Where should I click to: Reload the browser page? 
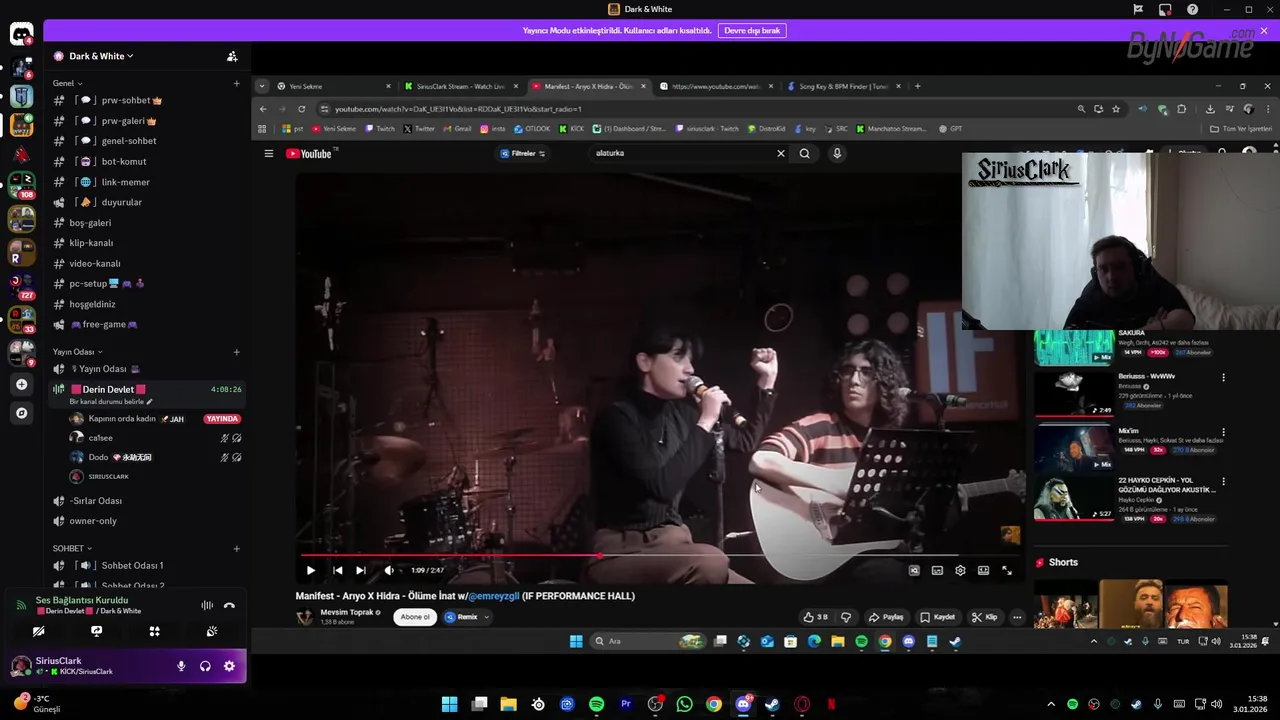[x=301, y=109]
